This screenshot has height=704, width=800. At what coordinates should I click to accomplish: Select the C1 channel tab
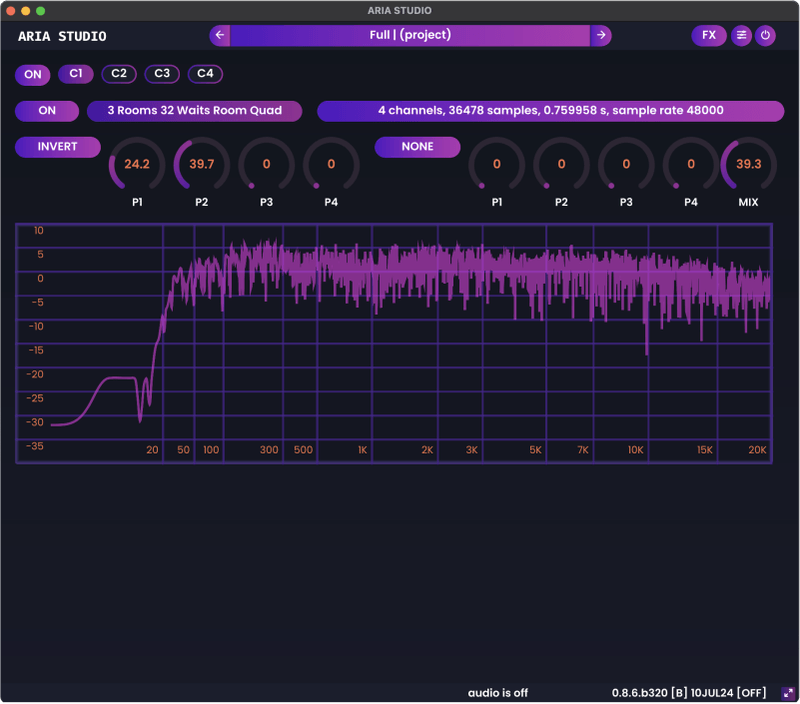click(76, 73)
